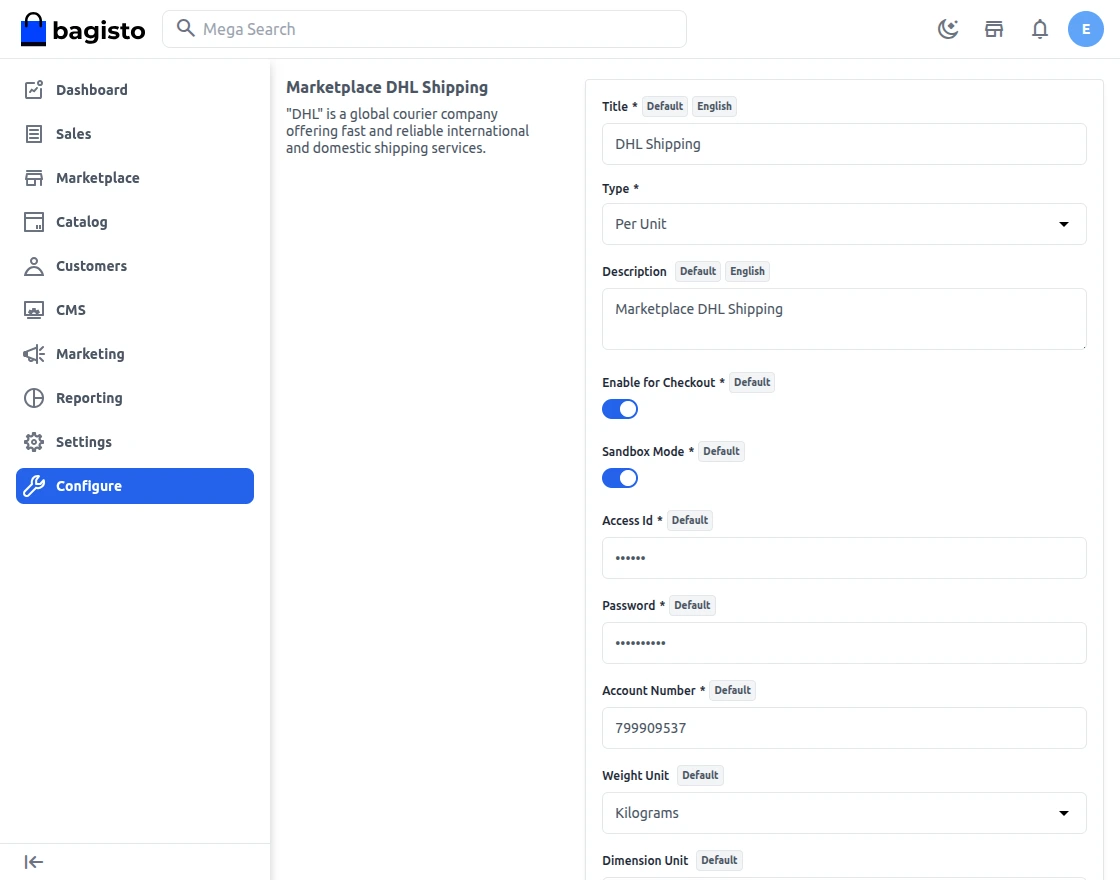Open the Type dropdown showing Per Unit

tap(844, 224)
